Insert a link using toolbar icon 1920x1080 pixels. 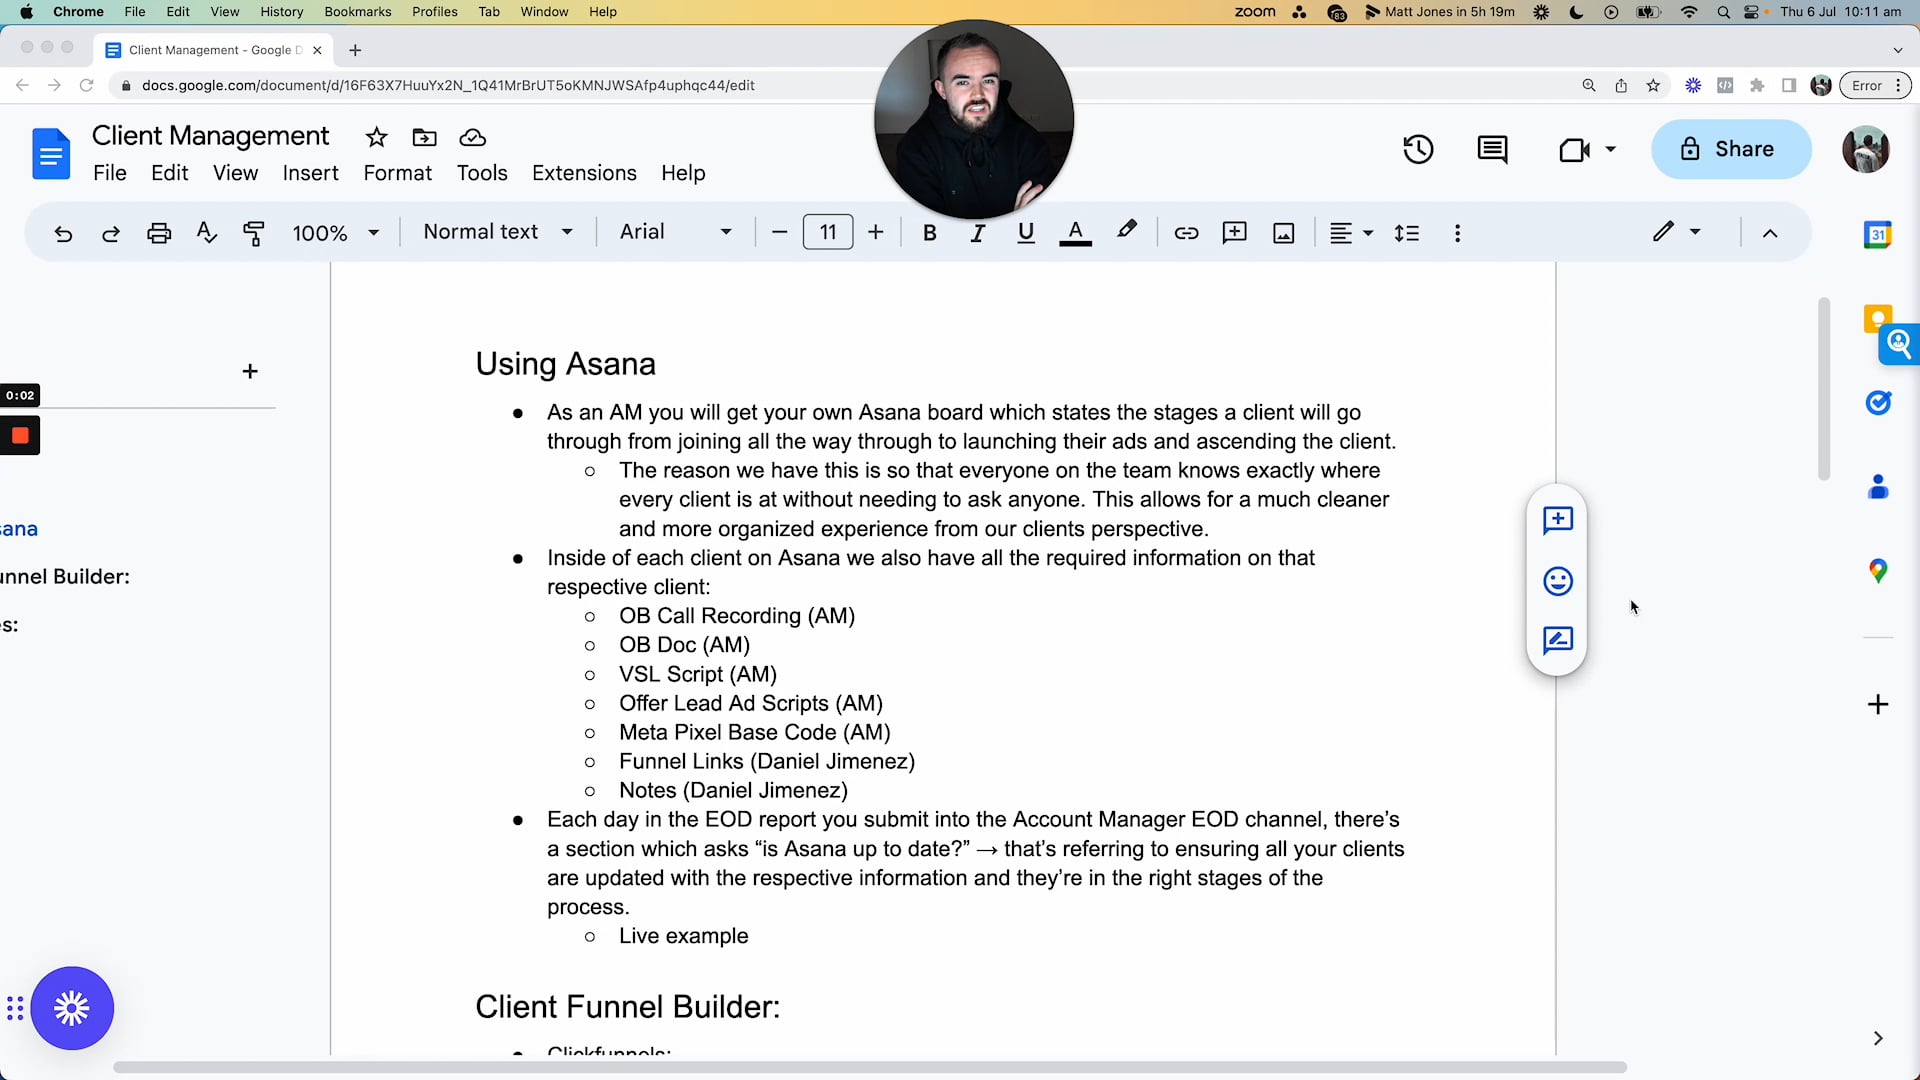(1186, 233)
